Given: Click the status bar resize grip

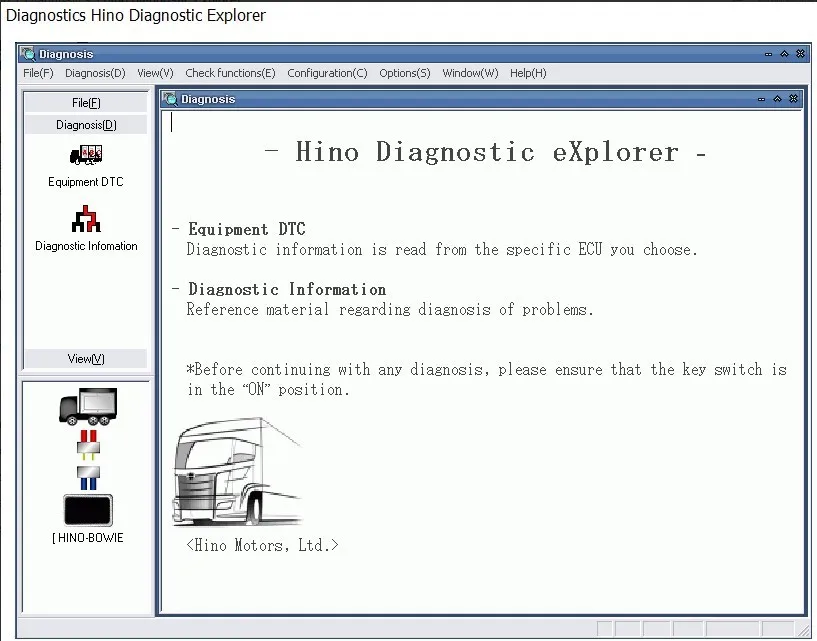Looking at the screenshot, I should click(803, 630).
